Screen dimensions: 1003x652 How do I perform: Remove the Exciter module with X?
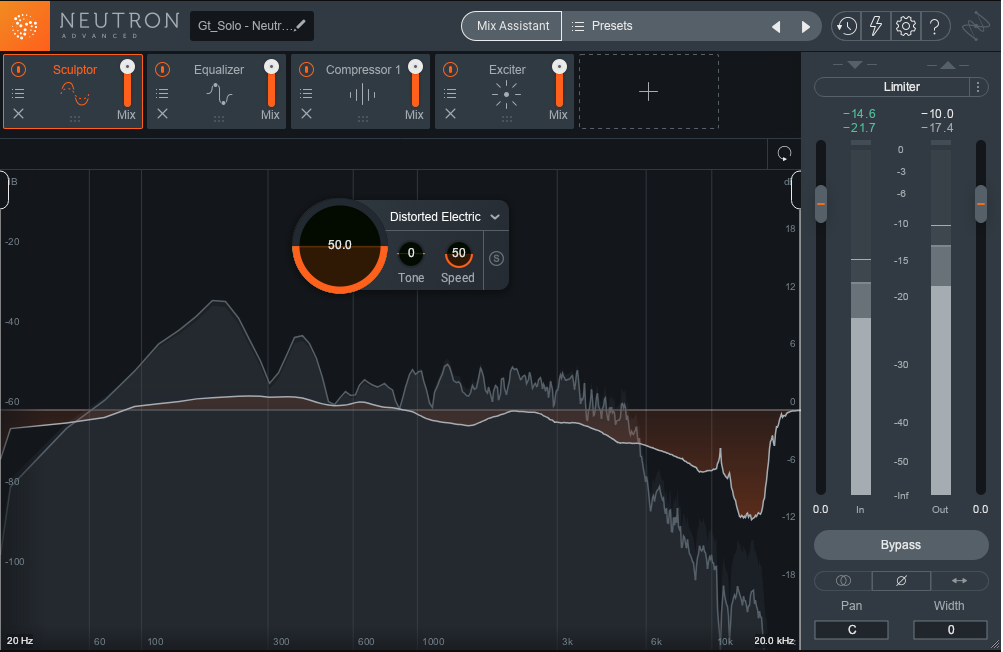pyautogui.click(x=450, y=113)
